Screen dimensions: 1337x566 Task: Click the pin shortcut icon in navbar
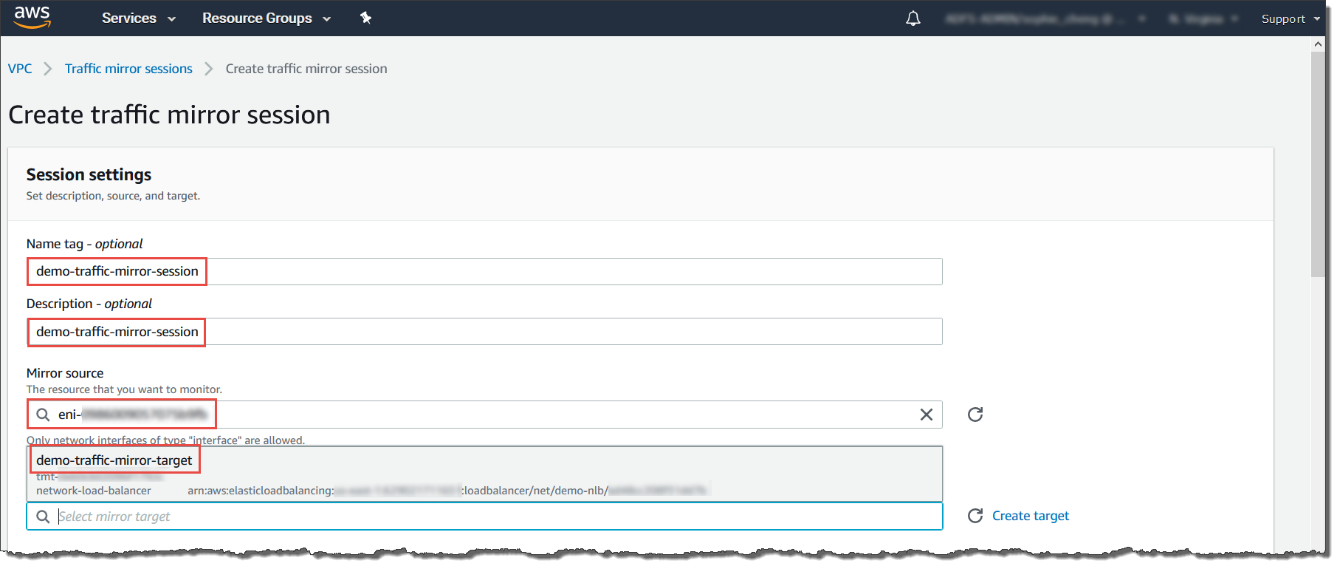pos(366,18)
